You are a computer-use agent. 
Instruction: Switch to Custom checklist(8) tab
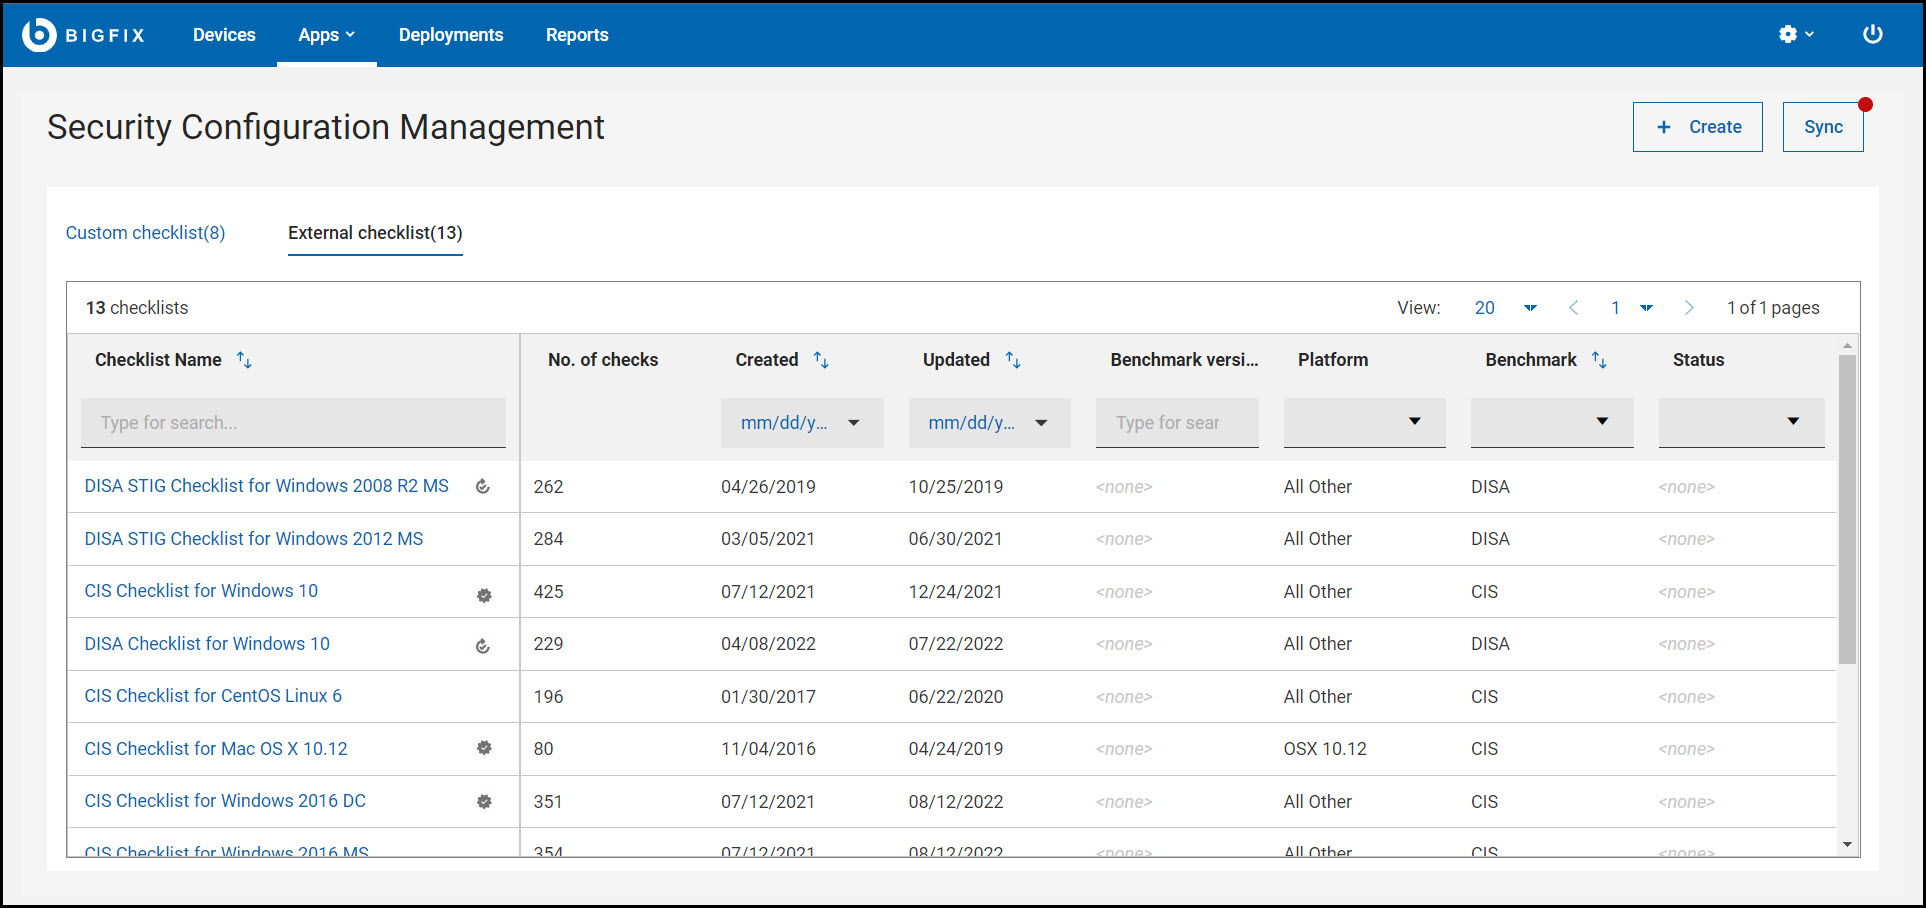click(x=146, y=233)
